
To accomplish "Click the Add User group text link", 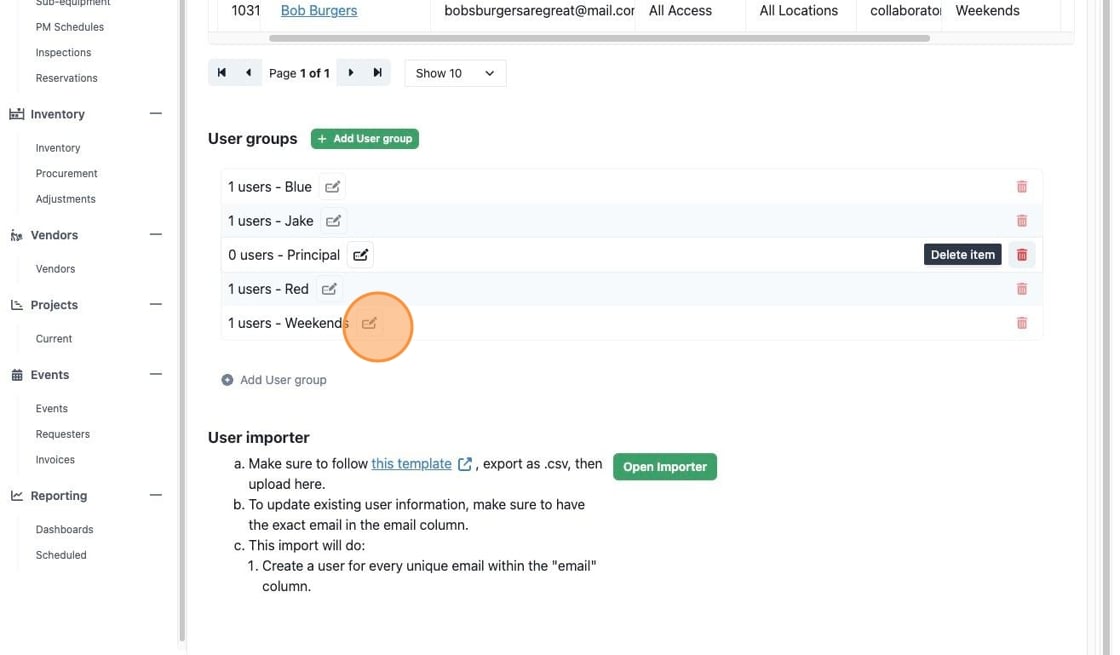I will click(x=283, y=380).
